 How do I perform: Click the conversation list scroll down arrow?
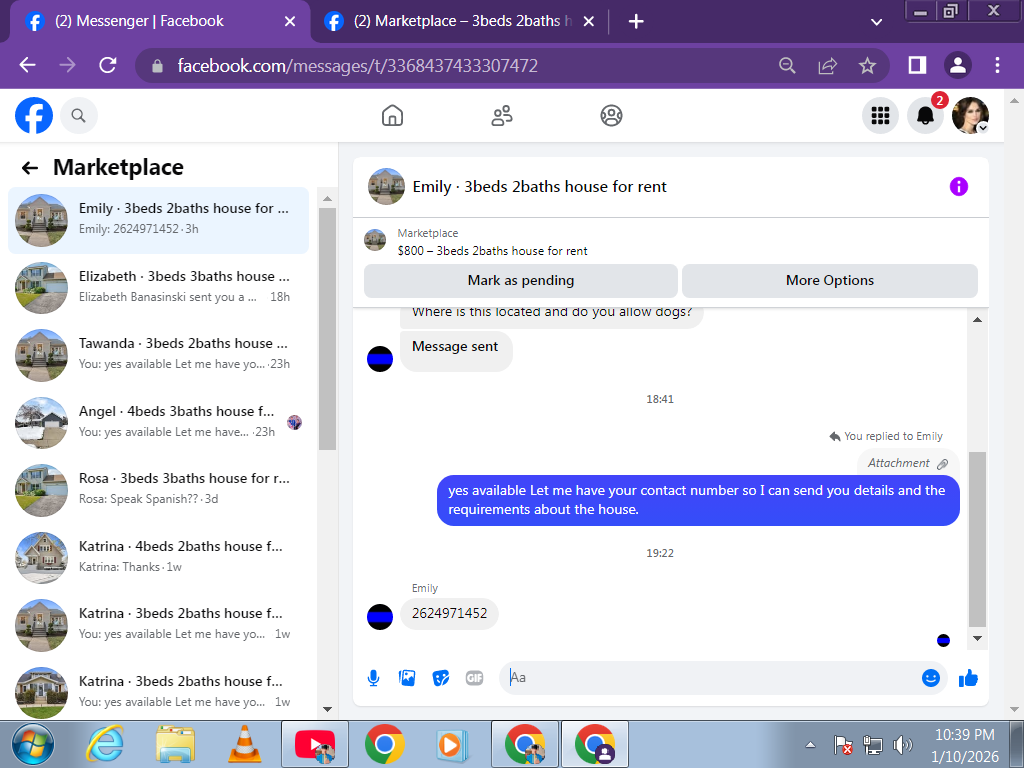click(x=327, y=709)
